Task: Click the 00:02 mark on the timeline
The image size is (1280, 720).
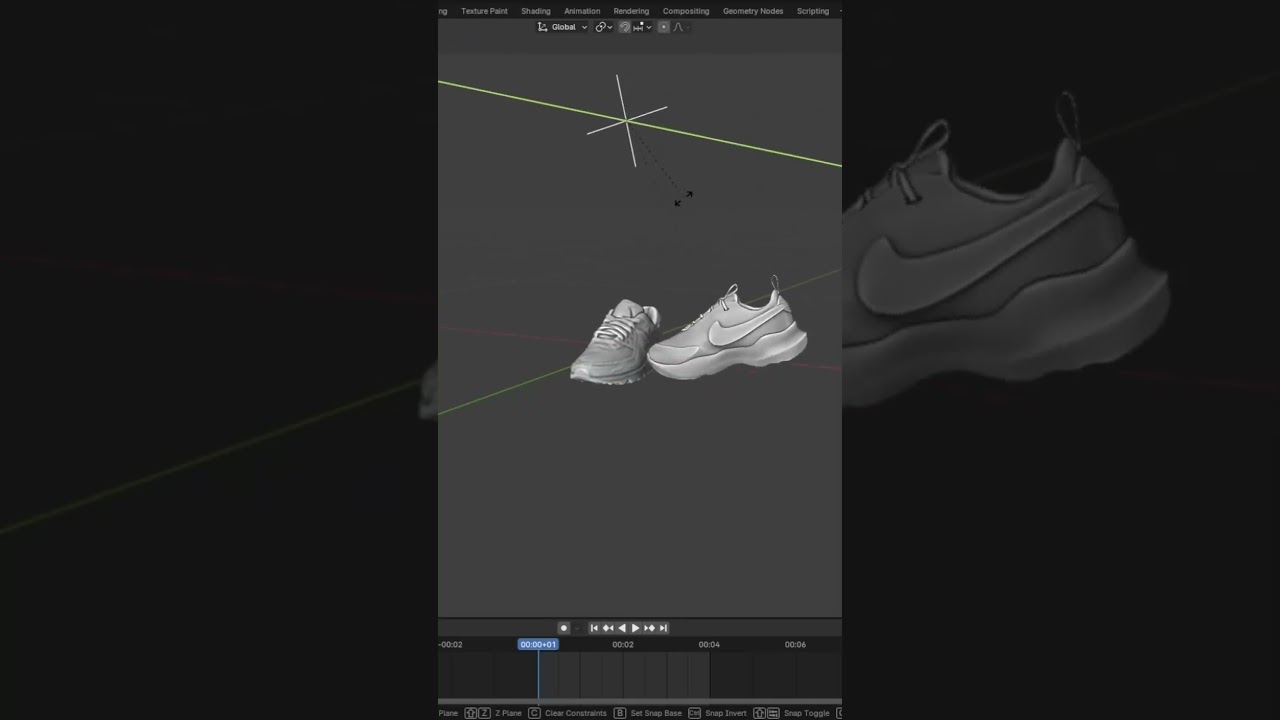Action: [x=623, y=645]
